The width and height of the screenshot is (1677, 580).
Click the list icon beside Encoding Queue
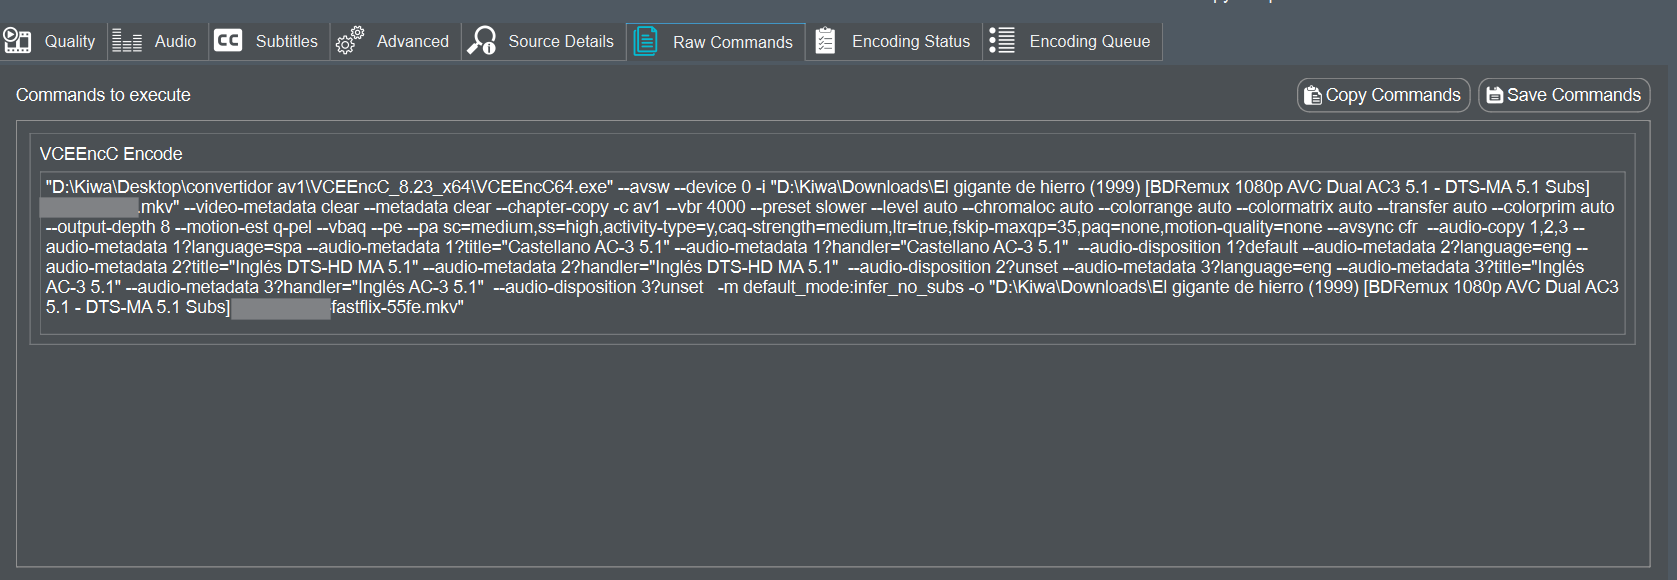(x=1001, y=41)
